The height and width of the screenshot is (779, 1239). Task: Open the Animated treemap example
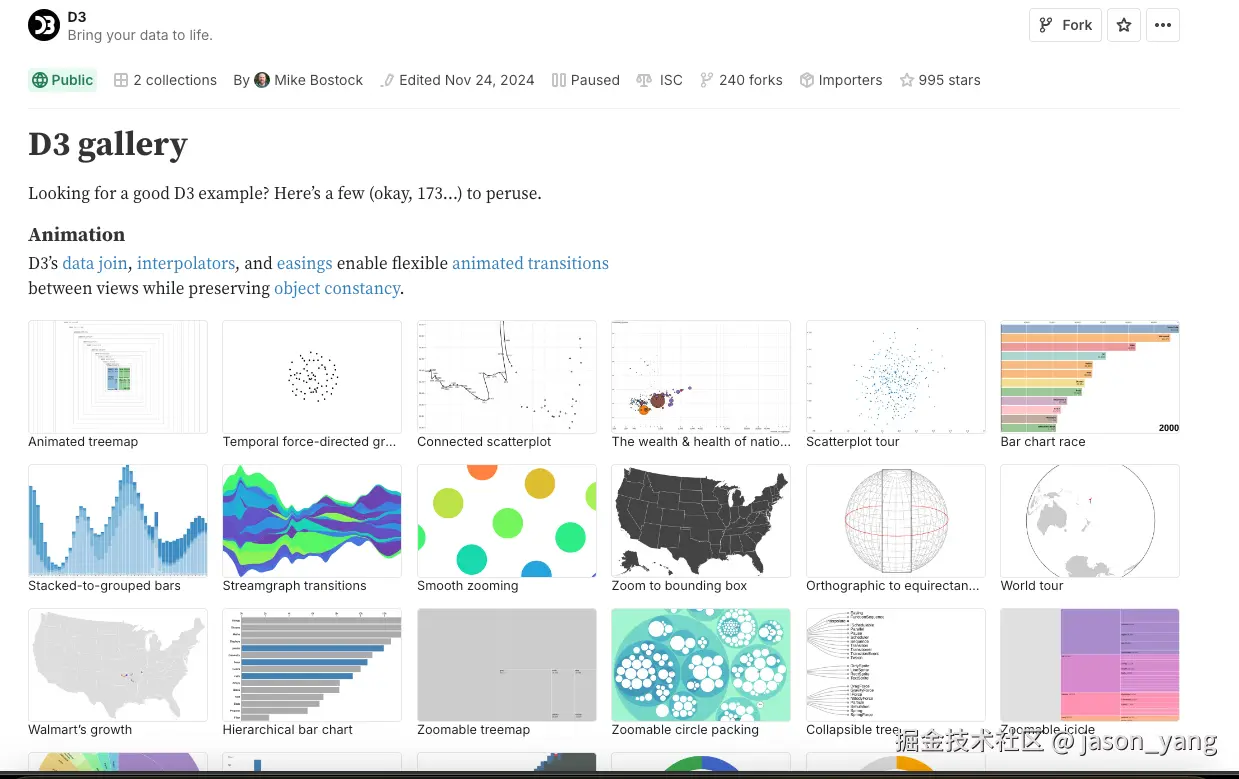coord(118,377)
